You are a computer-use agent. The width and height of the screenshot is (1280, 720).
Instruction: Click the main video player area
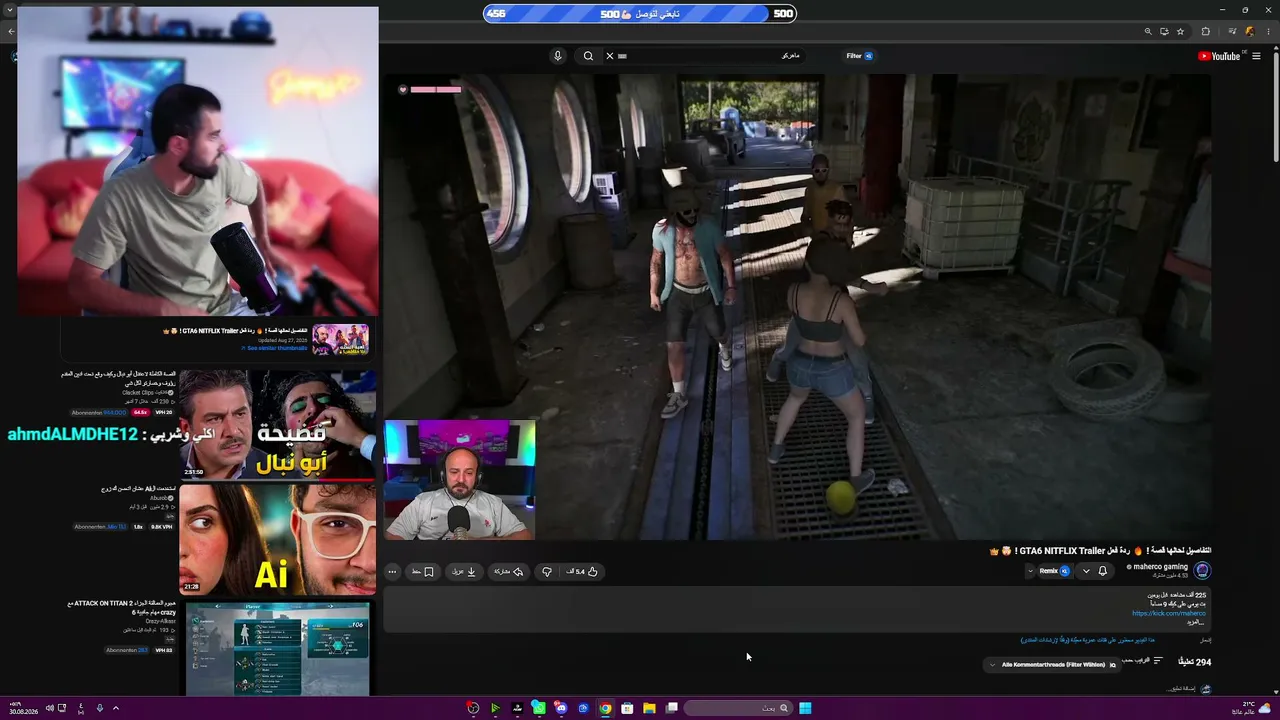797,307
